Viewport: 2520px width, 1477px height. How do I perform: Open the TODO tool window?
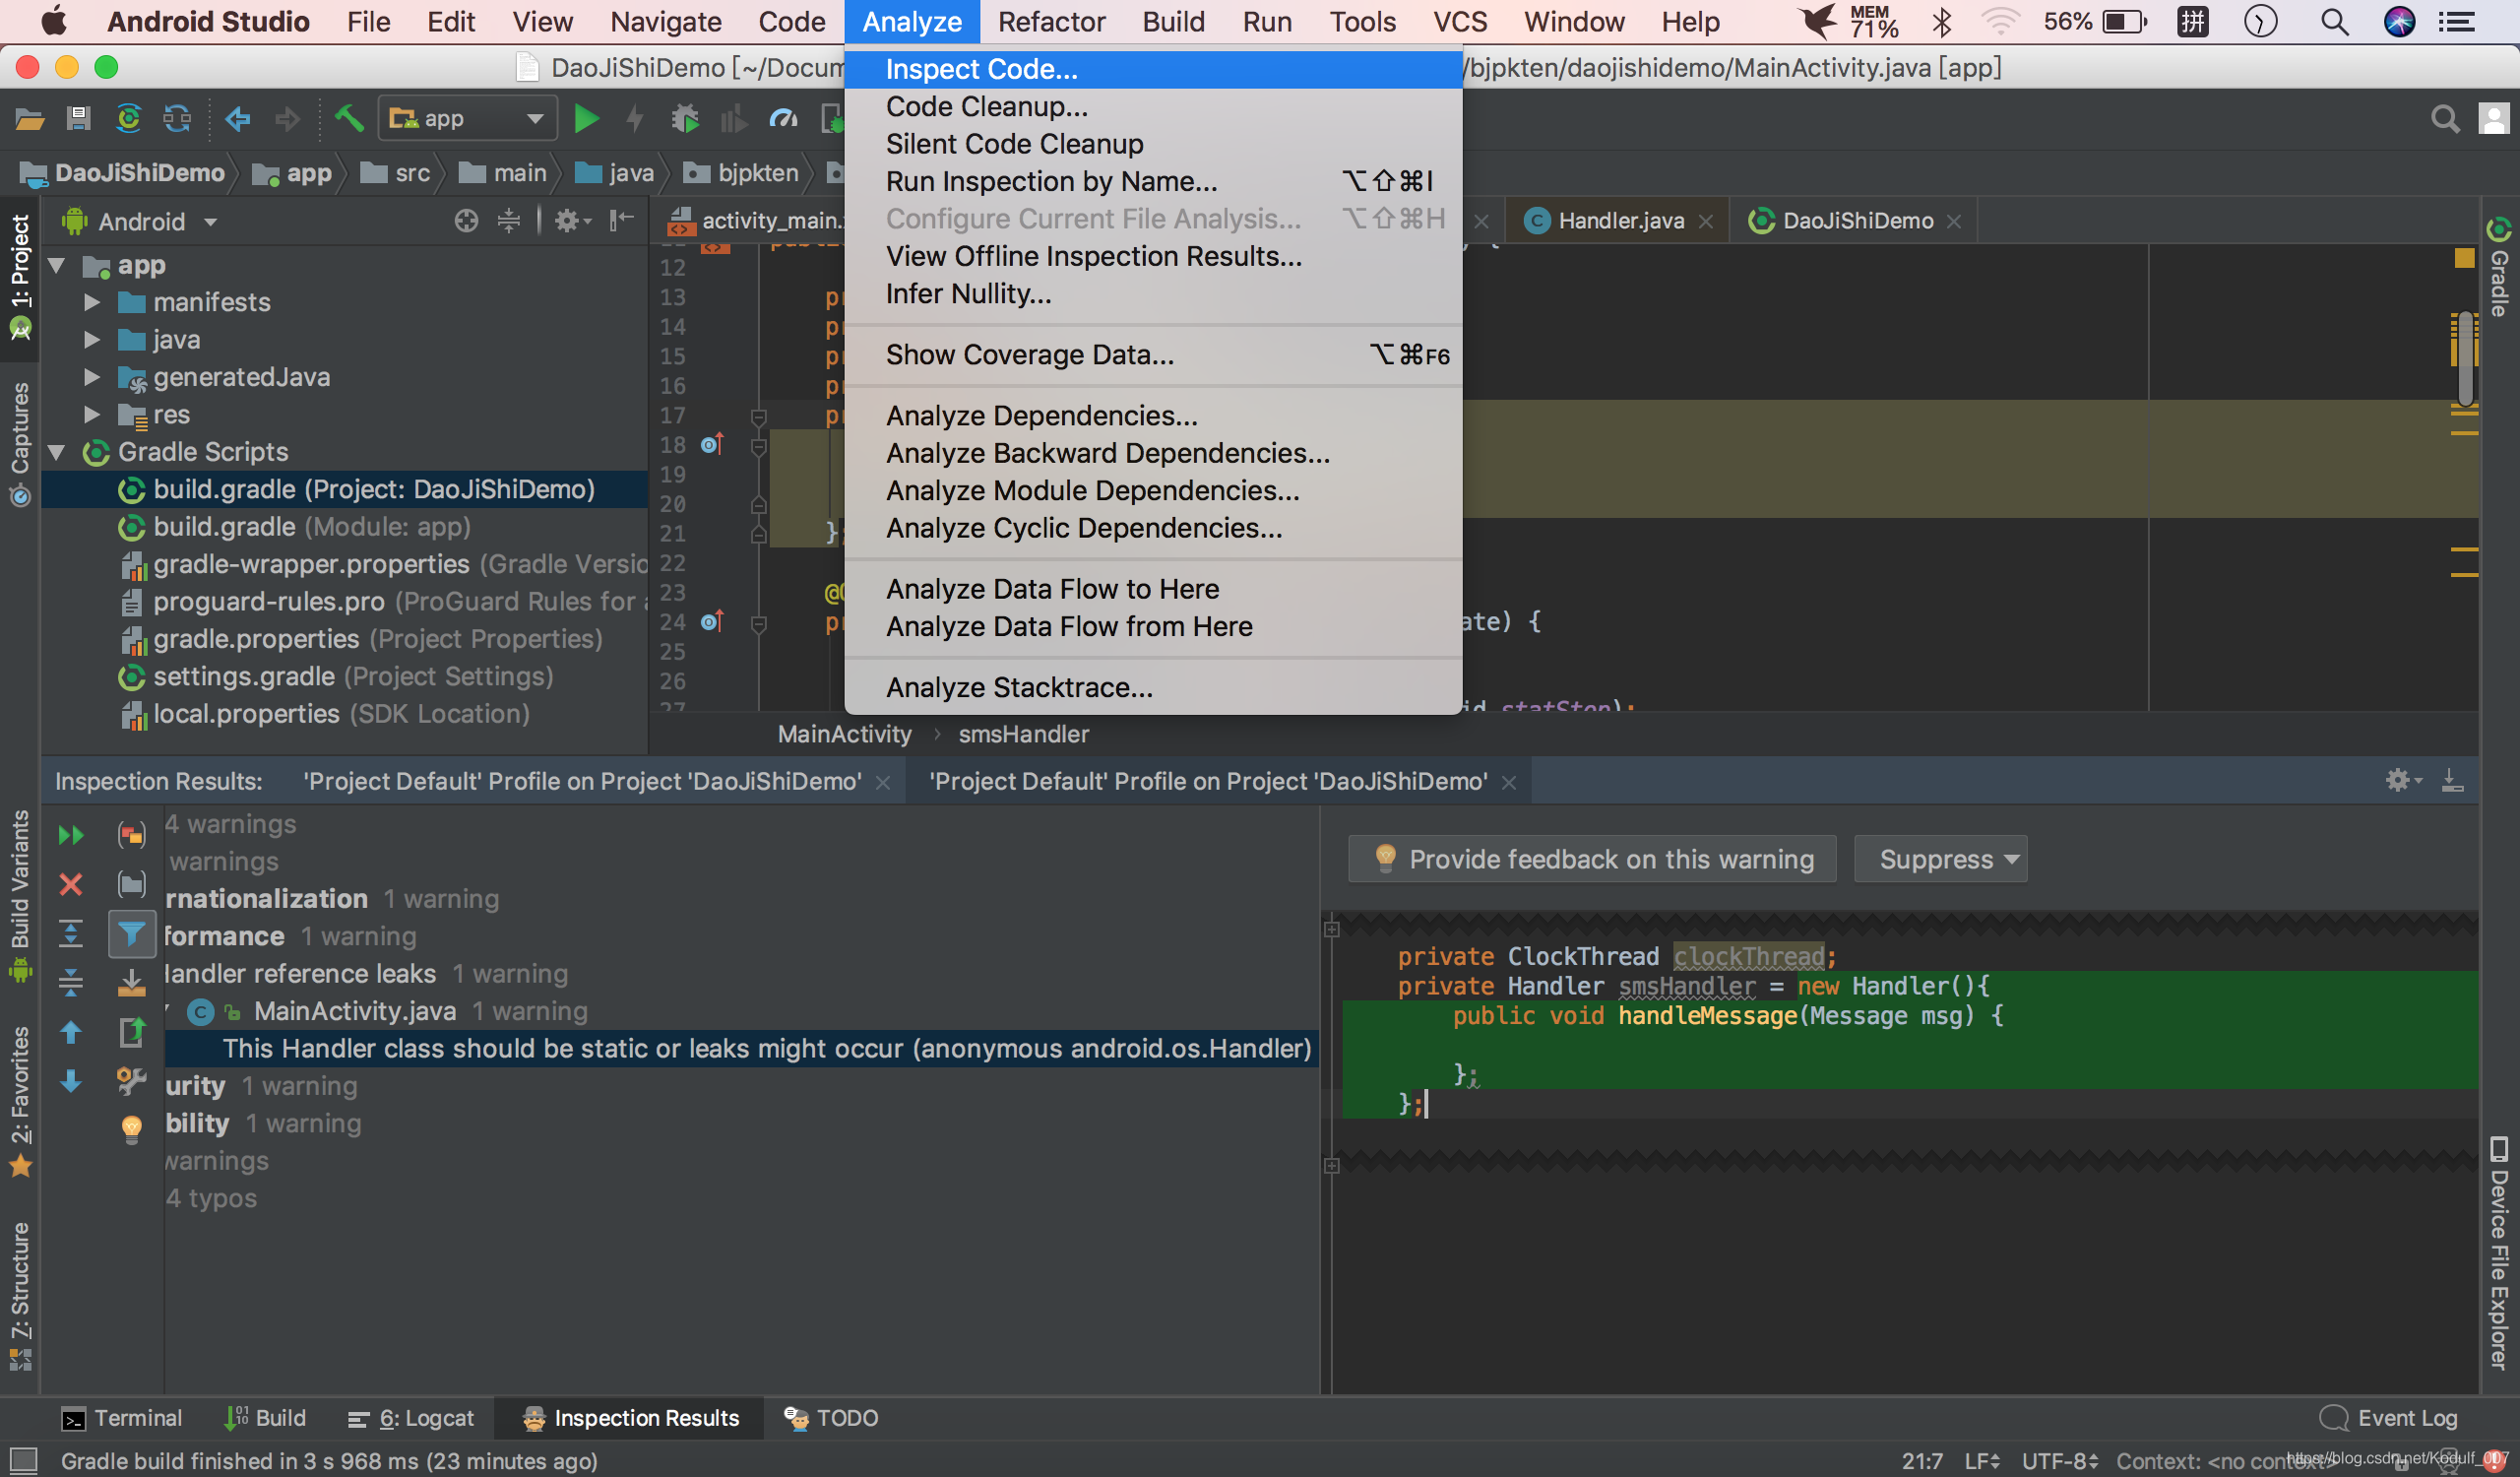[831, 1418]
